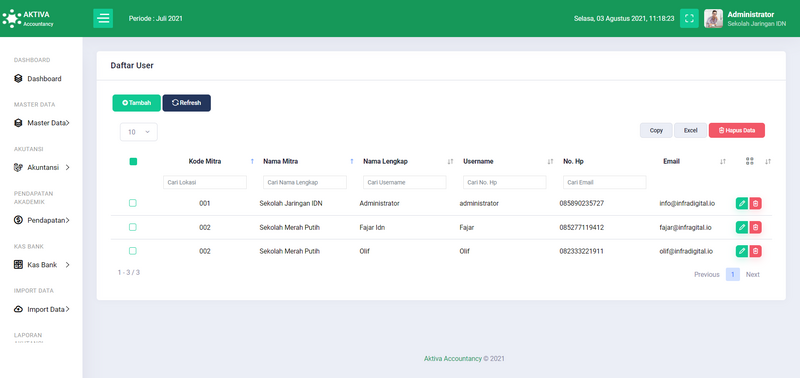Click the Copy export button
Screen dimensions: 800x378
[x=656, y=131]
